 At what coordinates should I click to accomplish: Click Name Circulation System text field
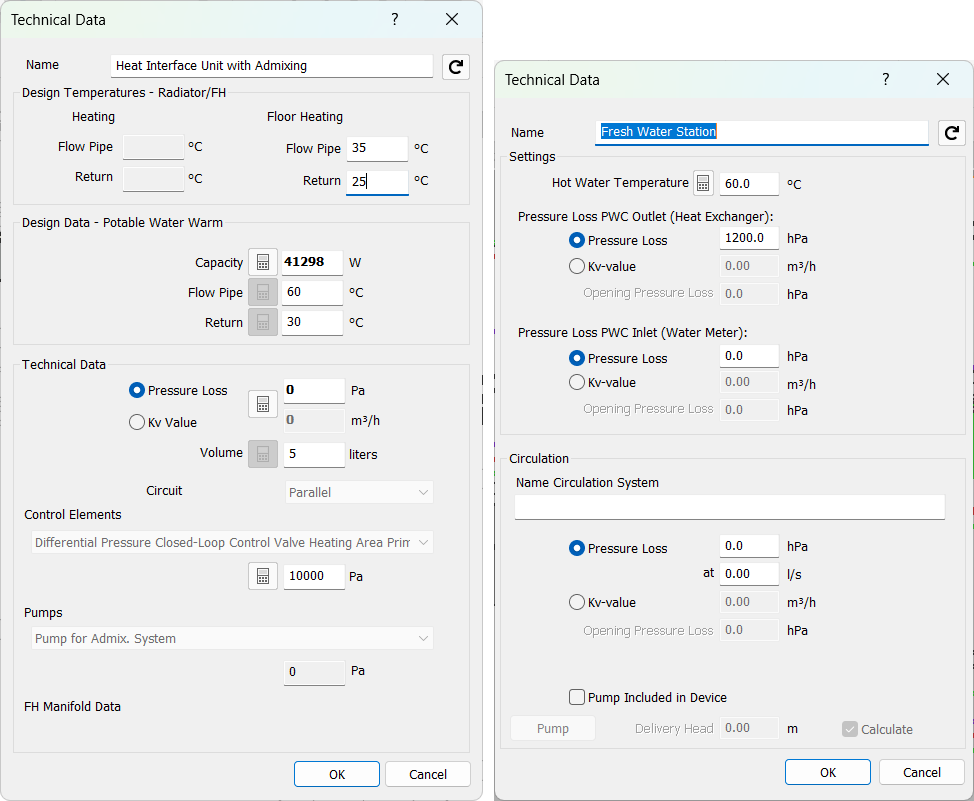point(730,507)
